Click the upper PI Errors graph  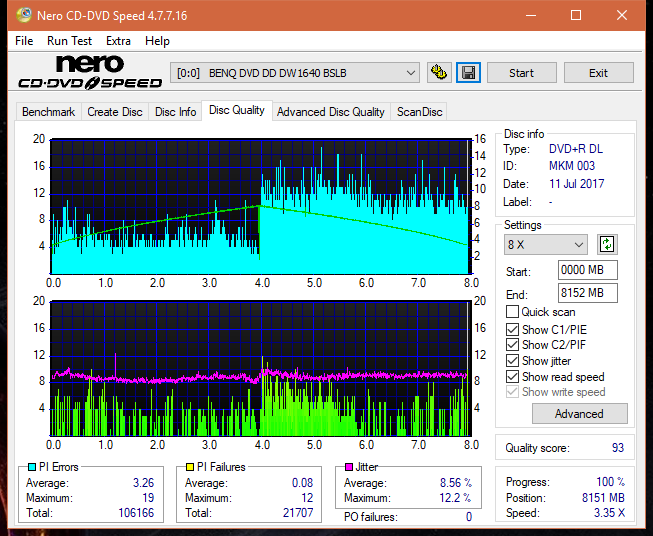click(x=261, y=206)
